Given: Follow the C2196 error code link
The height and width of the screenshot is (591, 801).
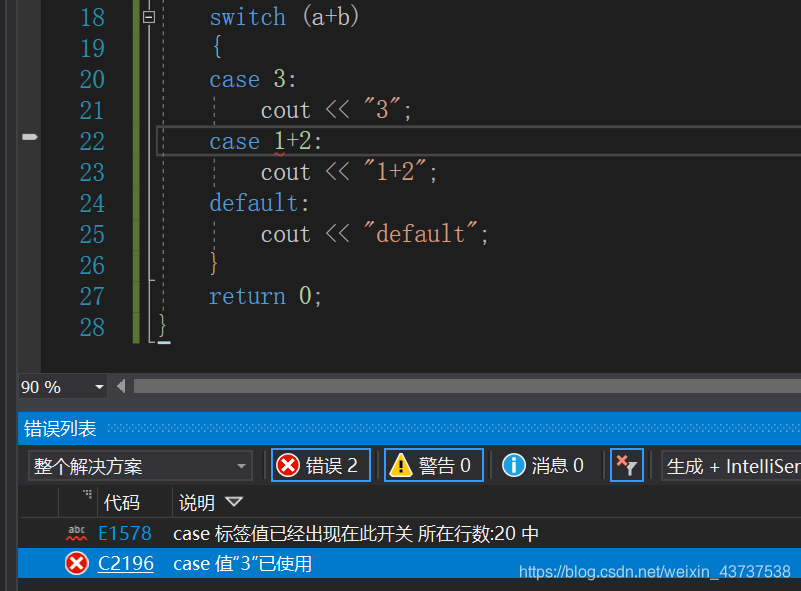Looking at the screenshot, I should [125, 563].
